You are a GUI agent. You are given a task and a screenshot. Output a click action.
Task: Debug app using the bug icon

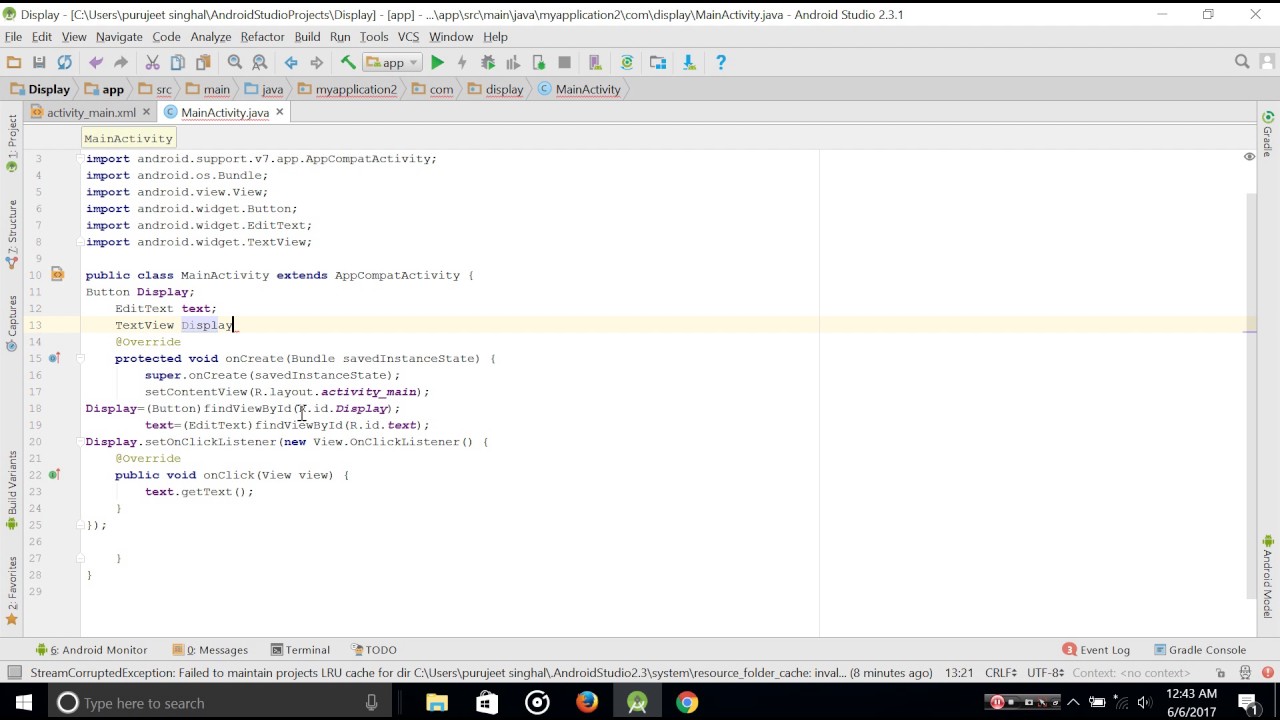click(488, 62)
